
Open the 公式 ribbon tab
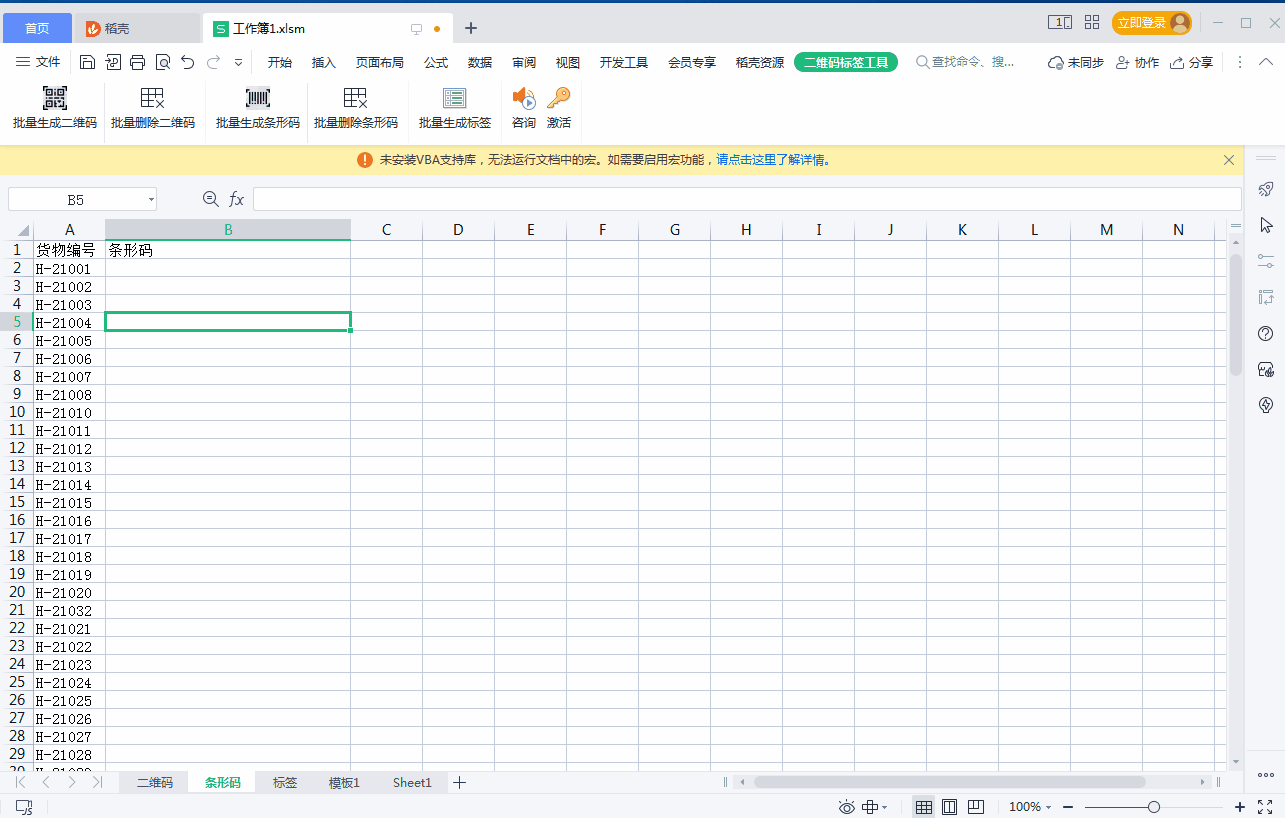tap(436, 62)
